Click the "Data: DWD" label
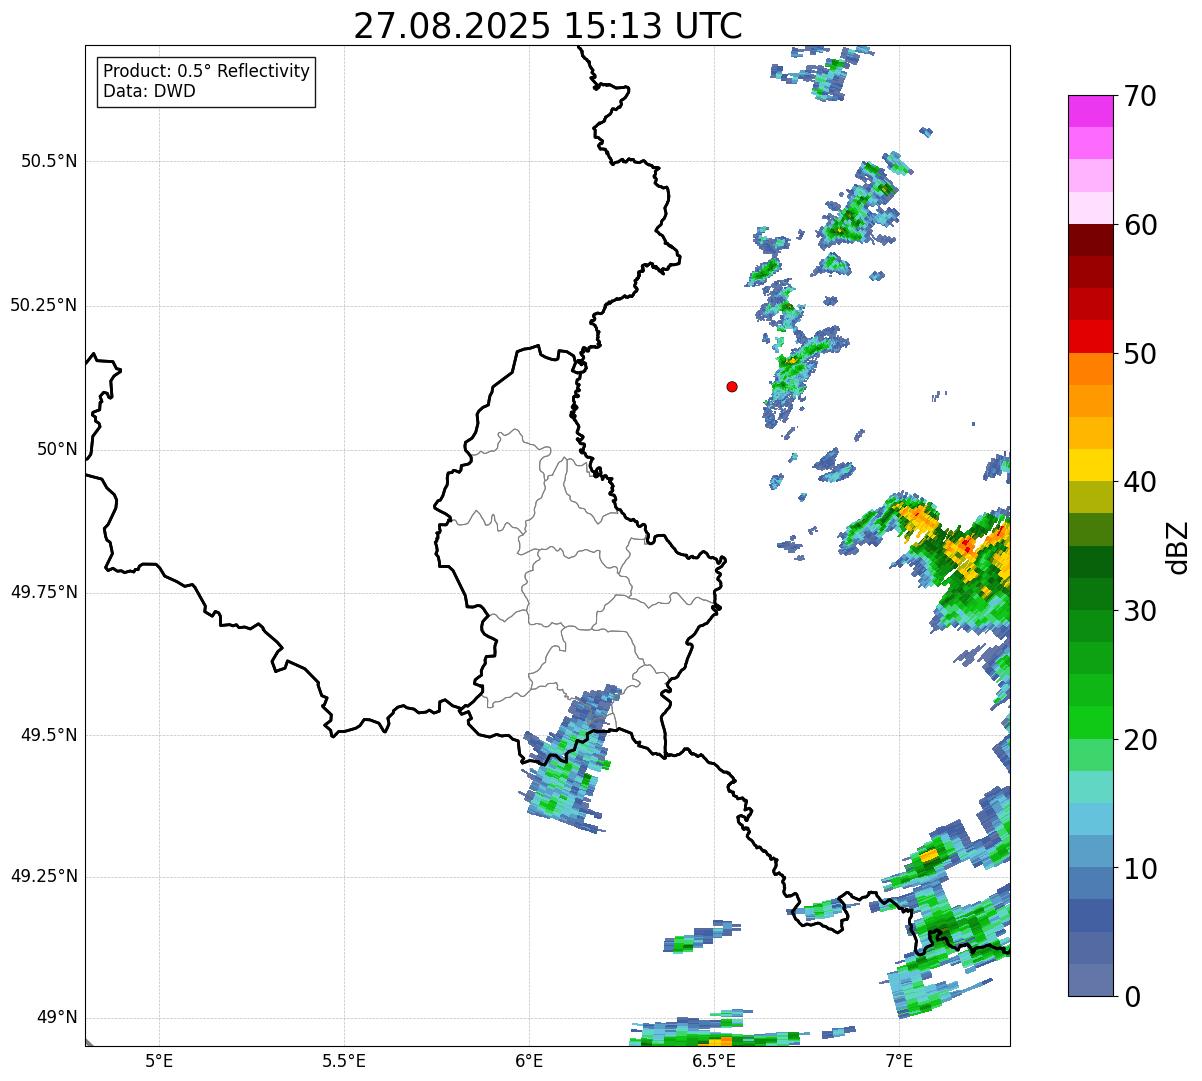Image resolution: width=1202 pixels, height=1081 pixels. [149, 91]
